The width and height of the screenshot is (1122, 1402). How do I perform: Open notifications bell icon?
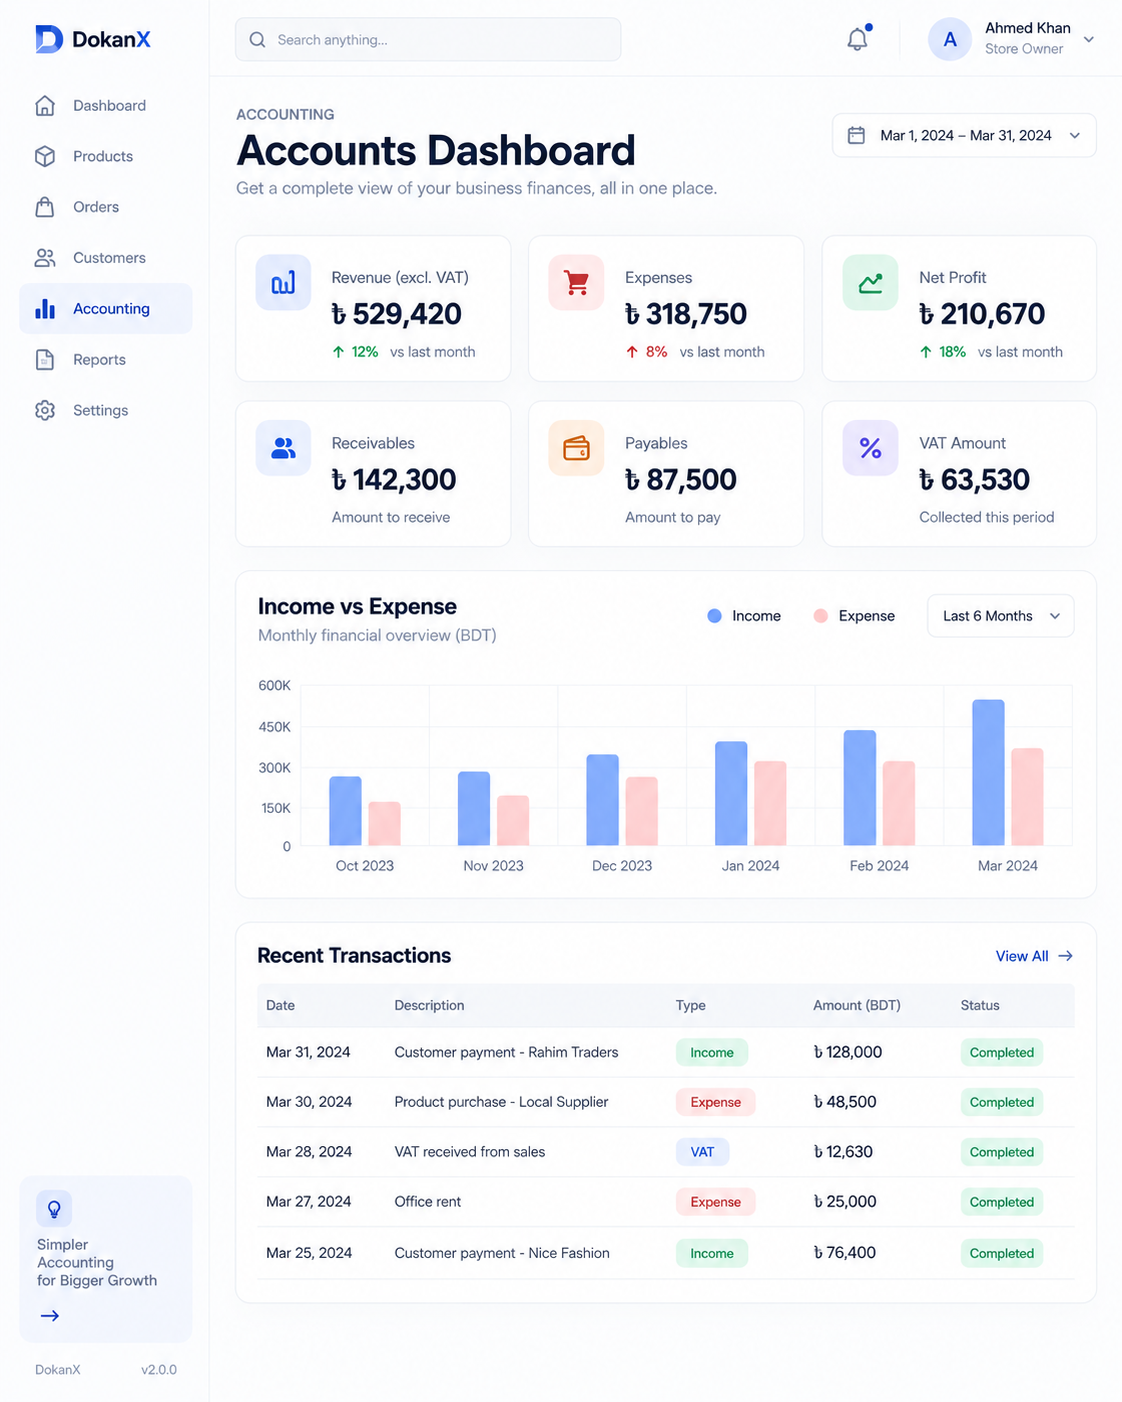pos(857,39)
